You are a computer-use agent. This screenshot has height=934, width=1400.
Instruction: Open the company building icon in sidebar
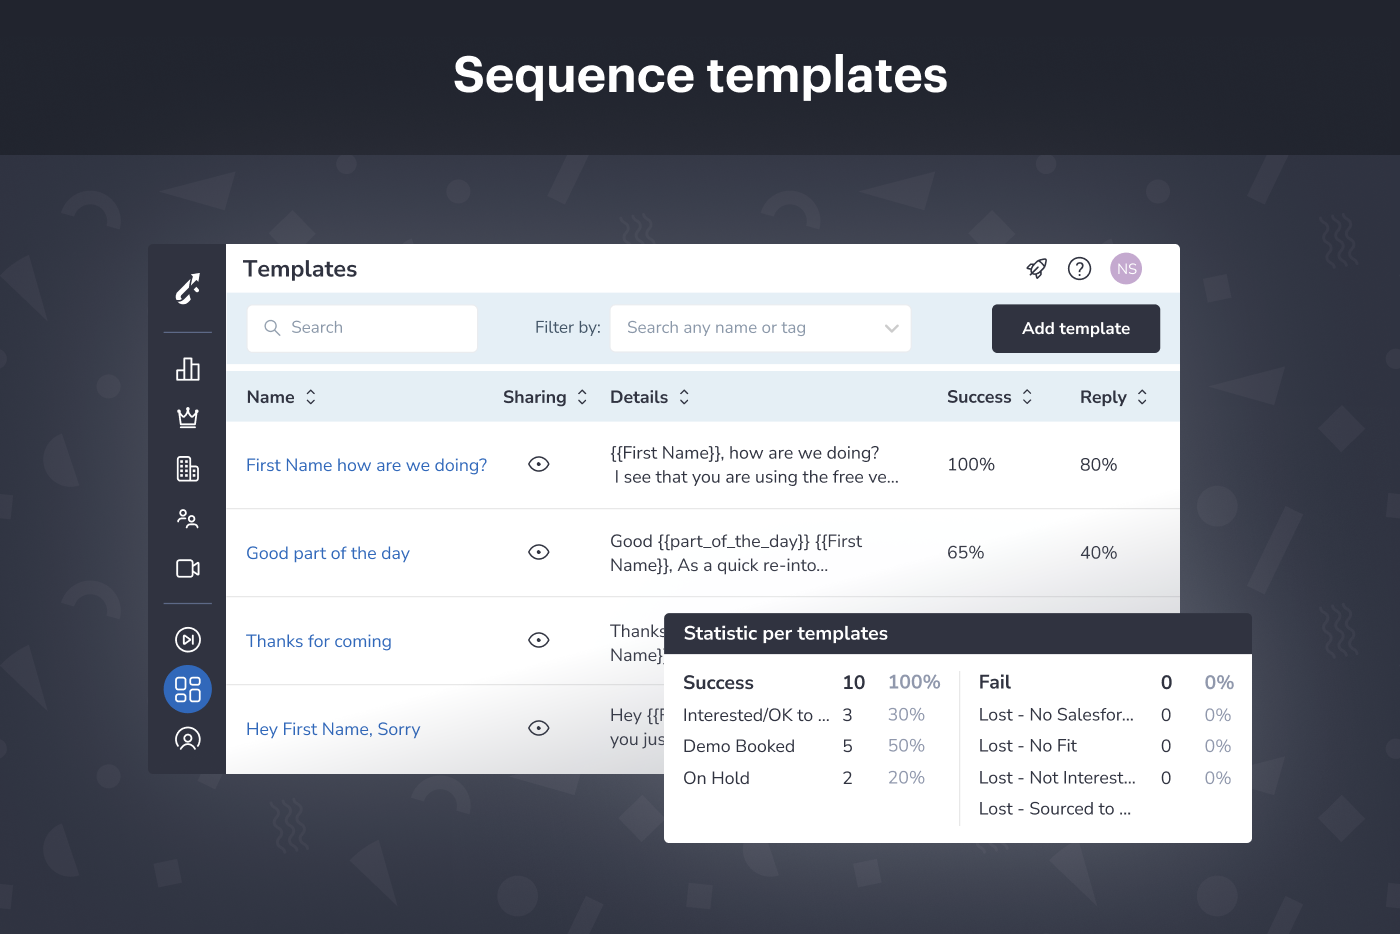(187, 468)
